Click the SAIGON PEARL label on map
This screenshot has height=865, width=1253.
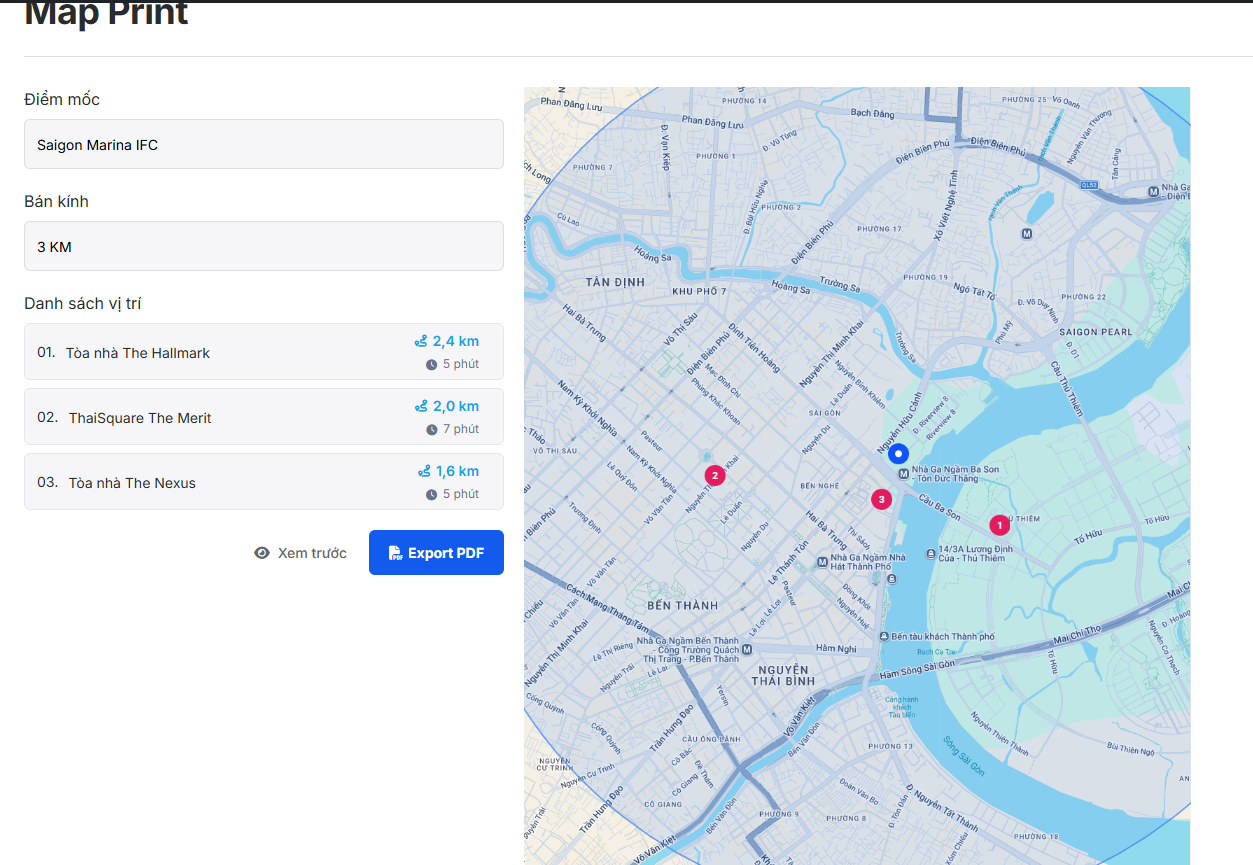(1094, 332)
